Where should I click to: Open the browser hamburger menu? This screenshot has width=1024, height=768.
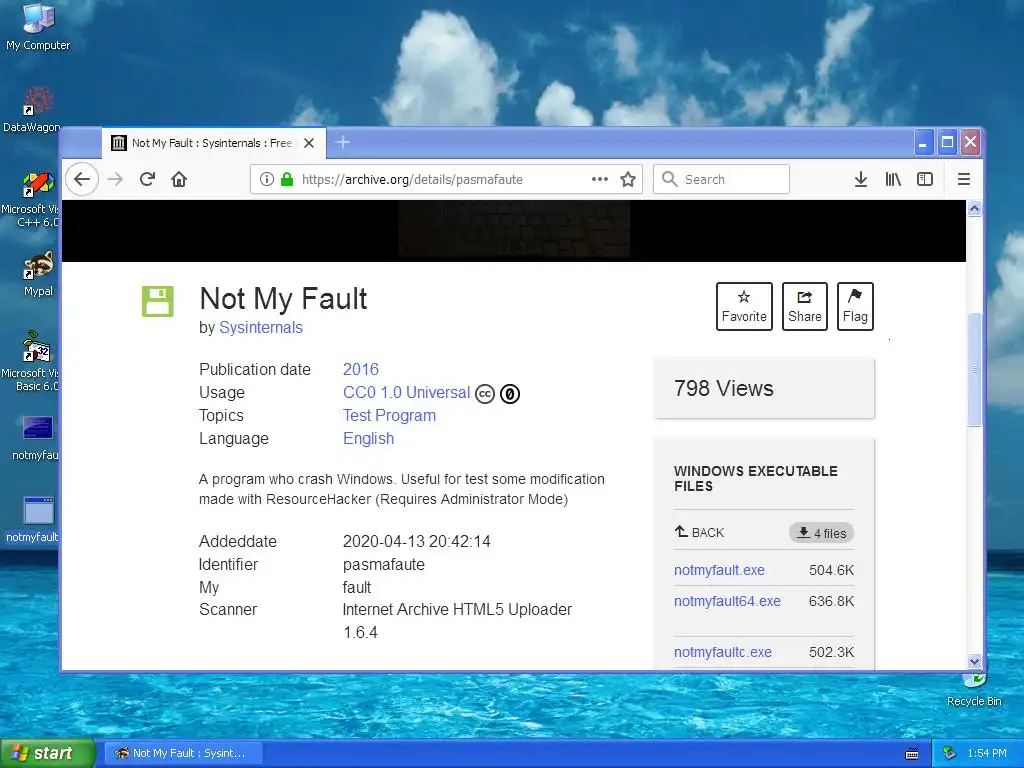pos(963,179)
